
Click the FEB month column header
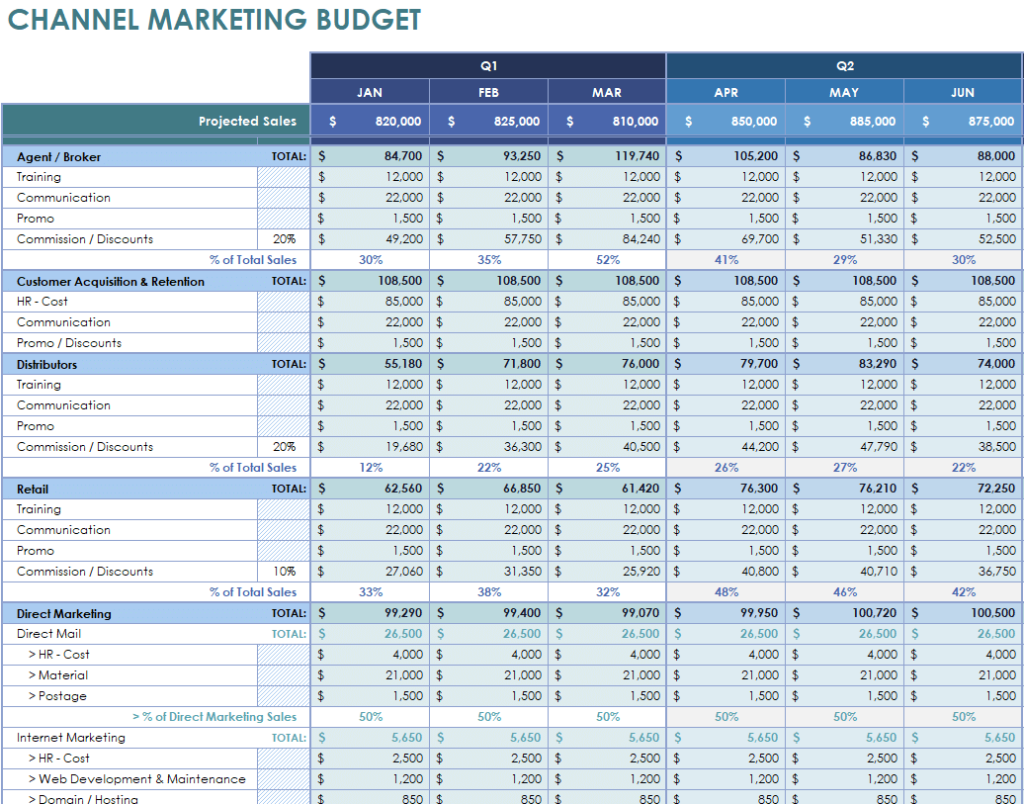(488, 92)
